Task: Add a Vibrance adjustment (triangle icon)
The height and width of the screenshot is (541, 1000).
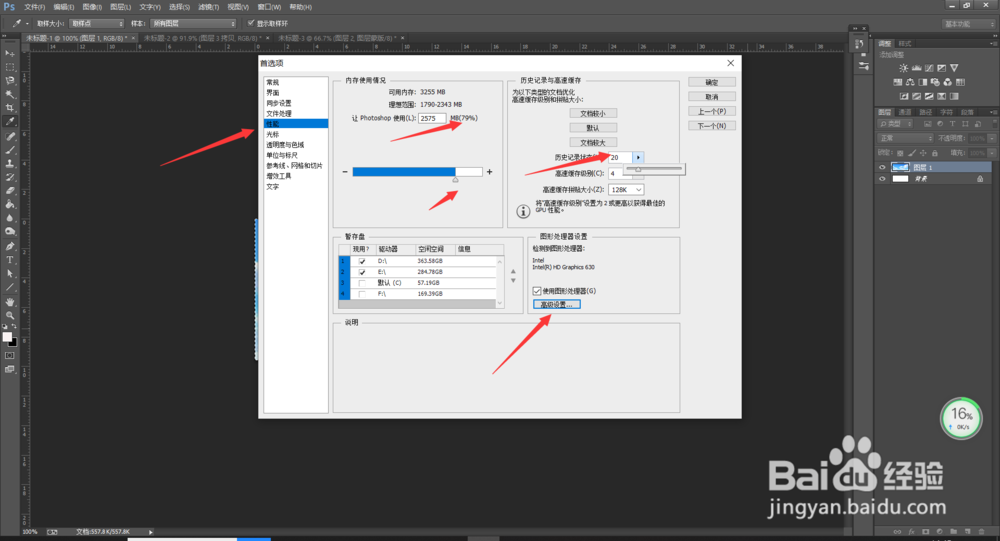Action: [x=954, y=68]
